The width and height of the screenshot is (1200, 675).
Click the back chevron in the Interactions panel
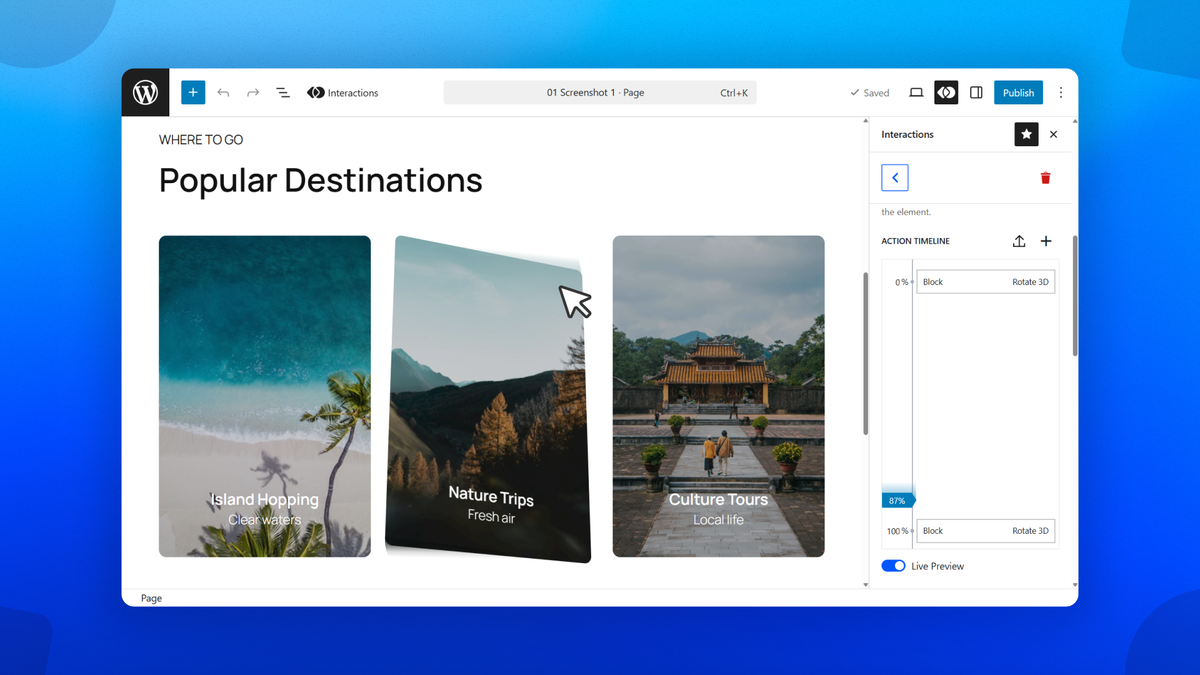pos(894,177)
